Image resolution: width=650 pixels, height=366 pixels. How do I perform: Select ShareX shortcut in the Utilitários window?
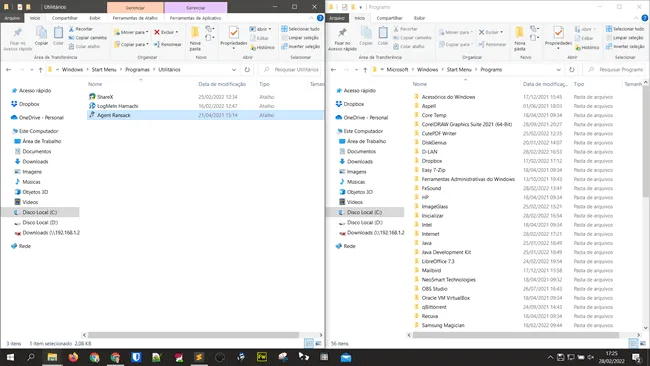[105, 97]
